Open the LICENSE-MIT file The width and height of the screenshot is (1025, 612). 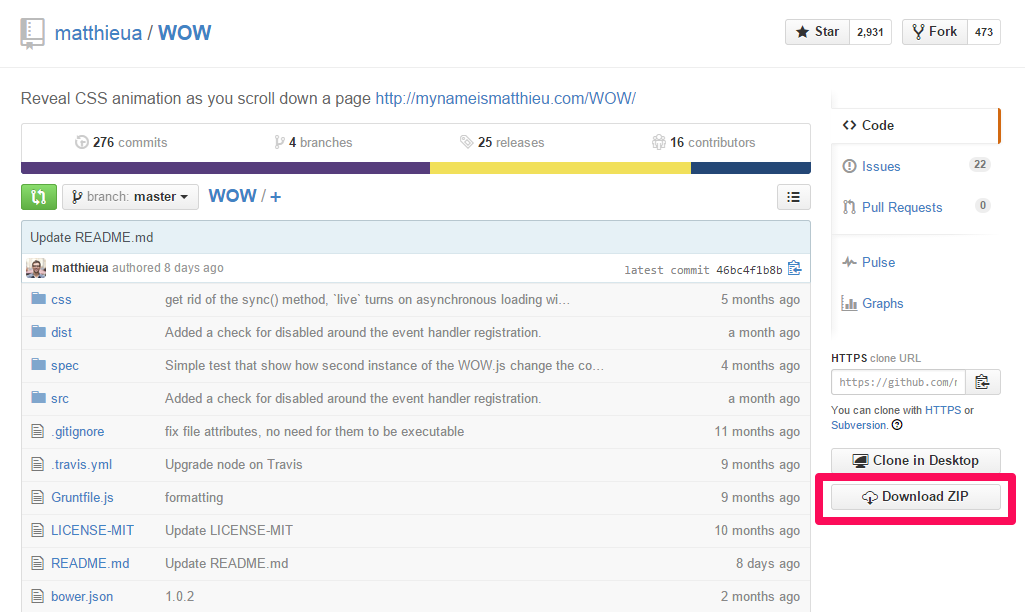(92, 530)
